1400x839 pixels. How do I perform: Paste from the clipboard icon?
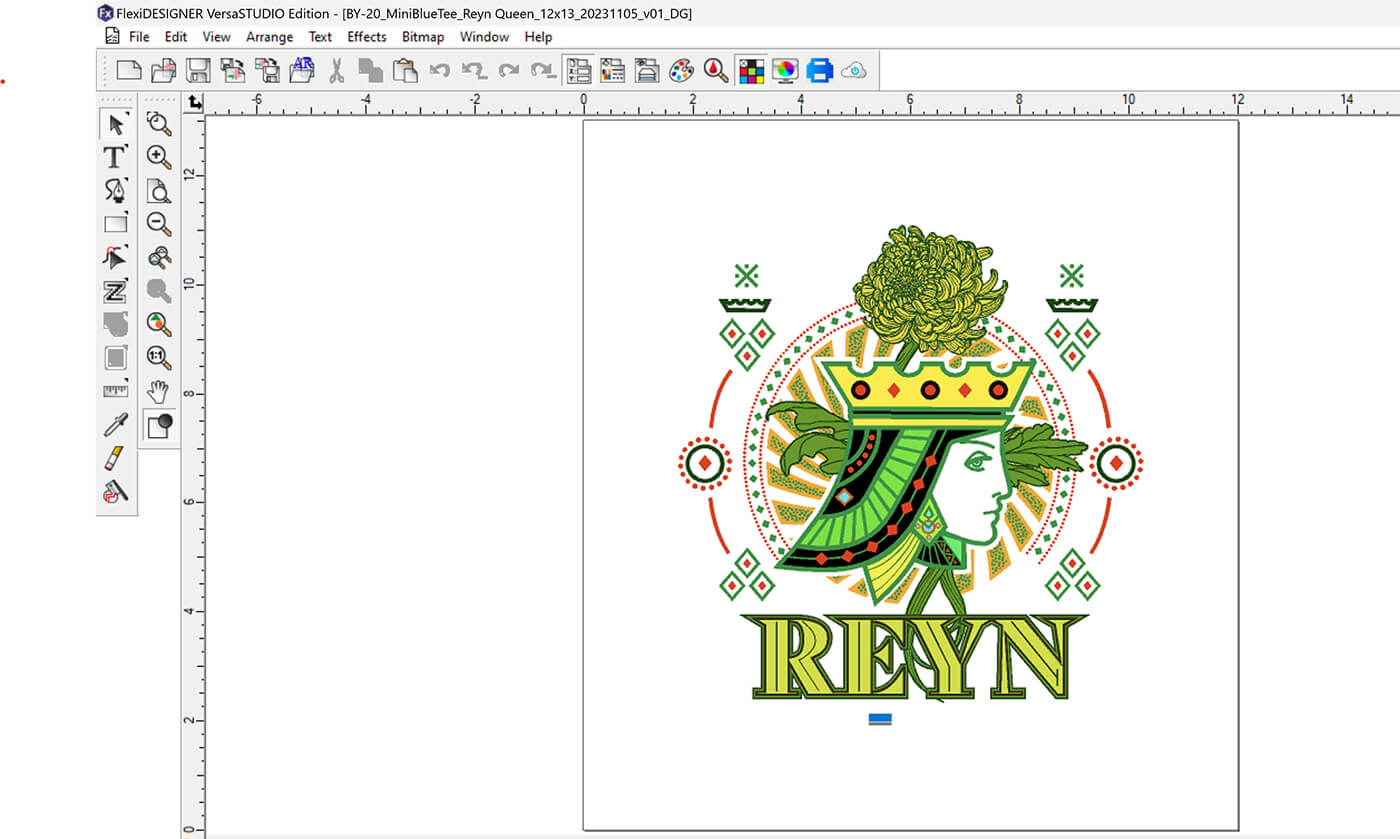(405, 70)
